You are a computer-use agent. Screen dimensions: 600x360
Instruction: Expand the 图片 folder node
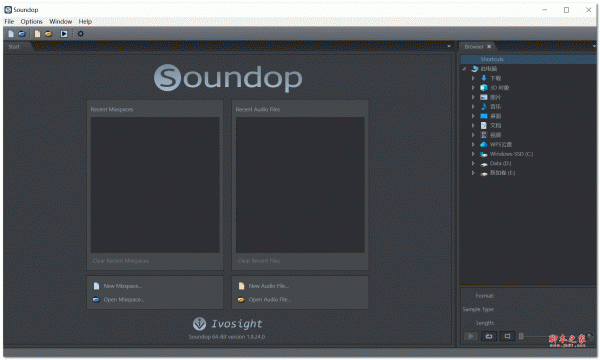[x=473, y=97]
